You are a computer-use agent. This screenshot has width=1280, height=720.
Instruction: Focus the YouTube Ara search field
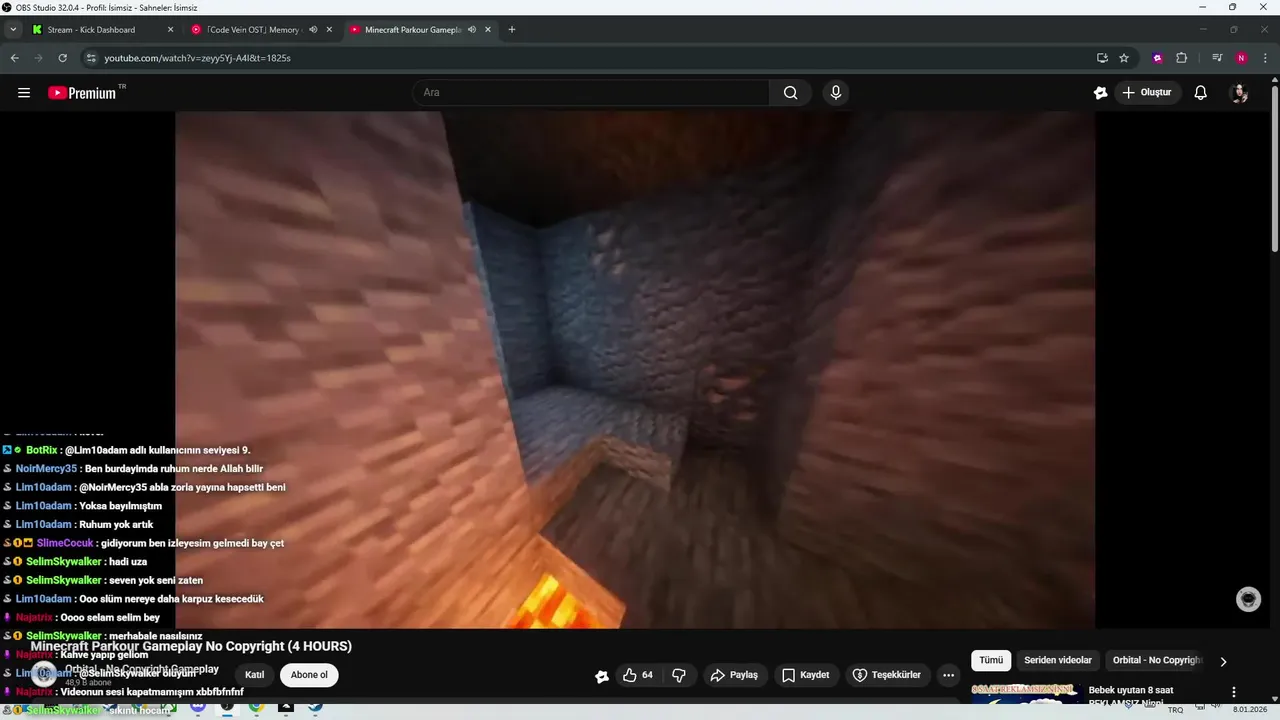590,93
